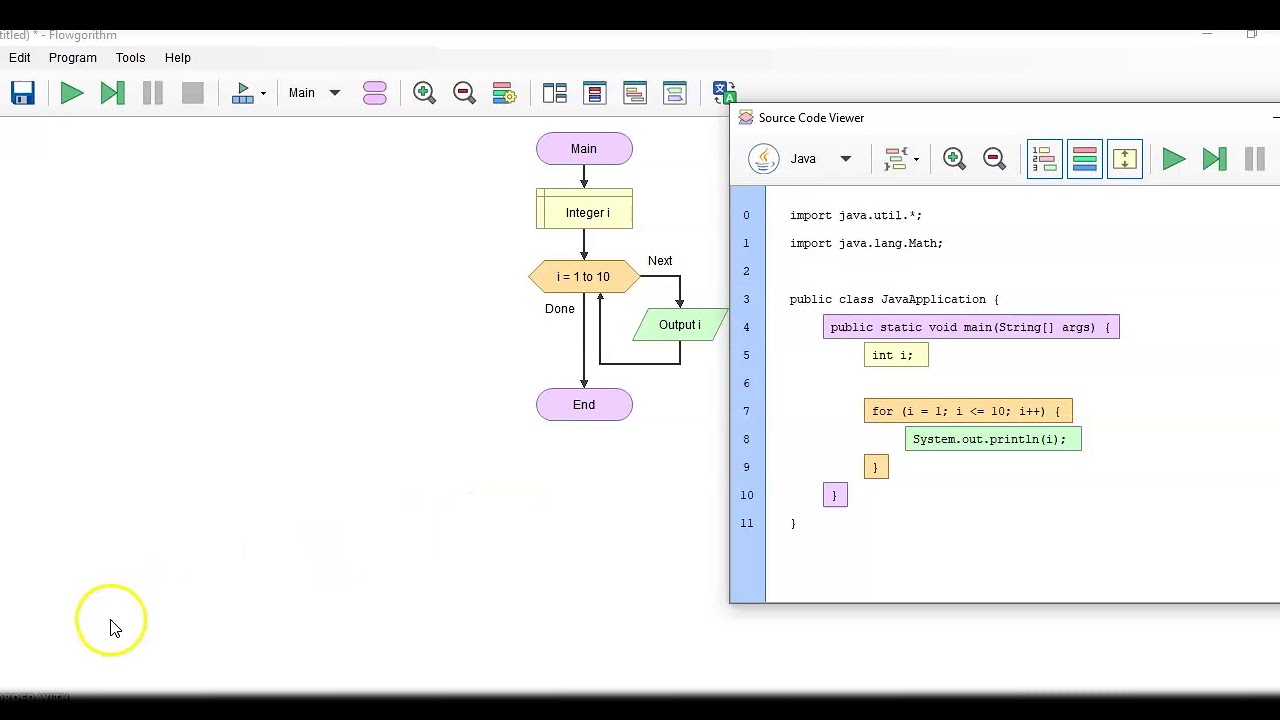The image size is (1280, 720).
Task: Open the function manager pink shapes icon
Action: tap(375, 93)
